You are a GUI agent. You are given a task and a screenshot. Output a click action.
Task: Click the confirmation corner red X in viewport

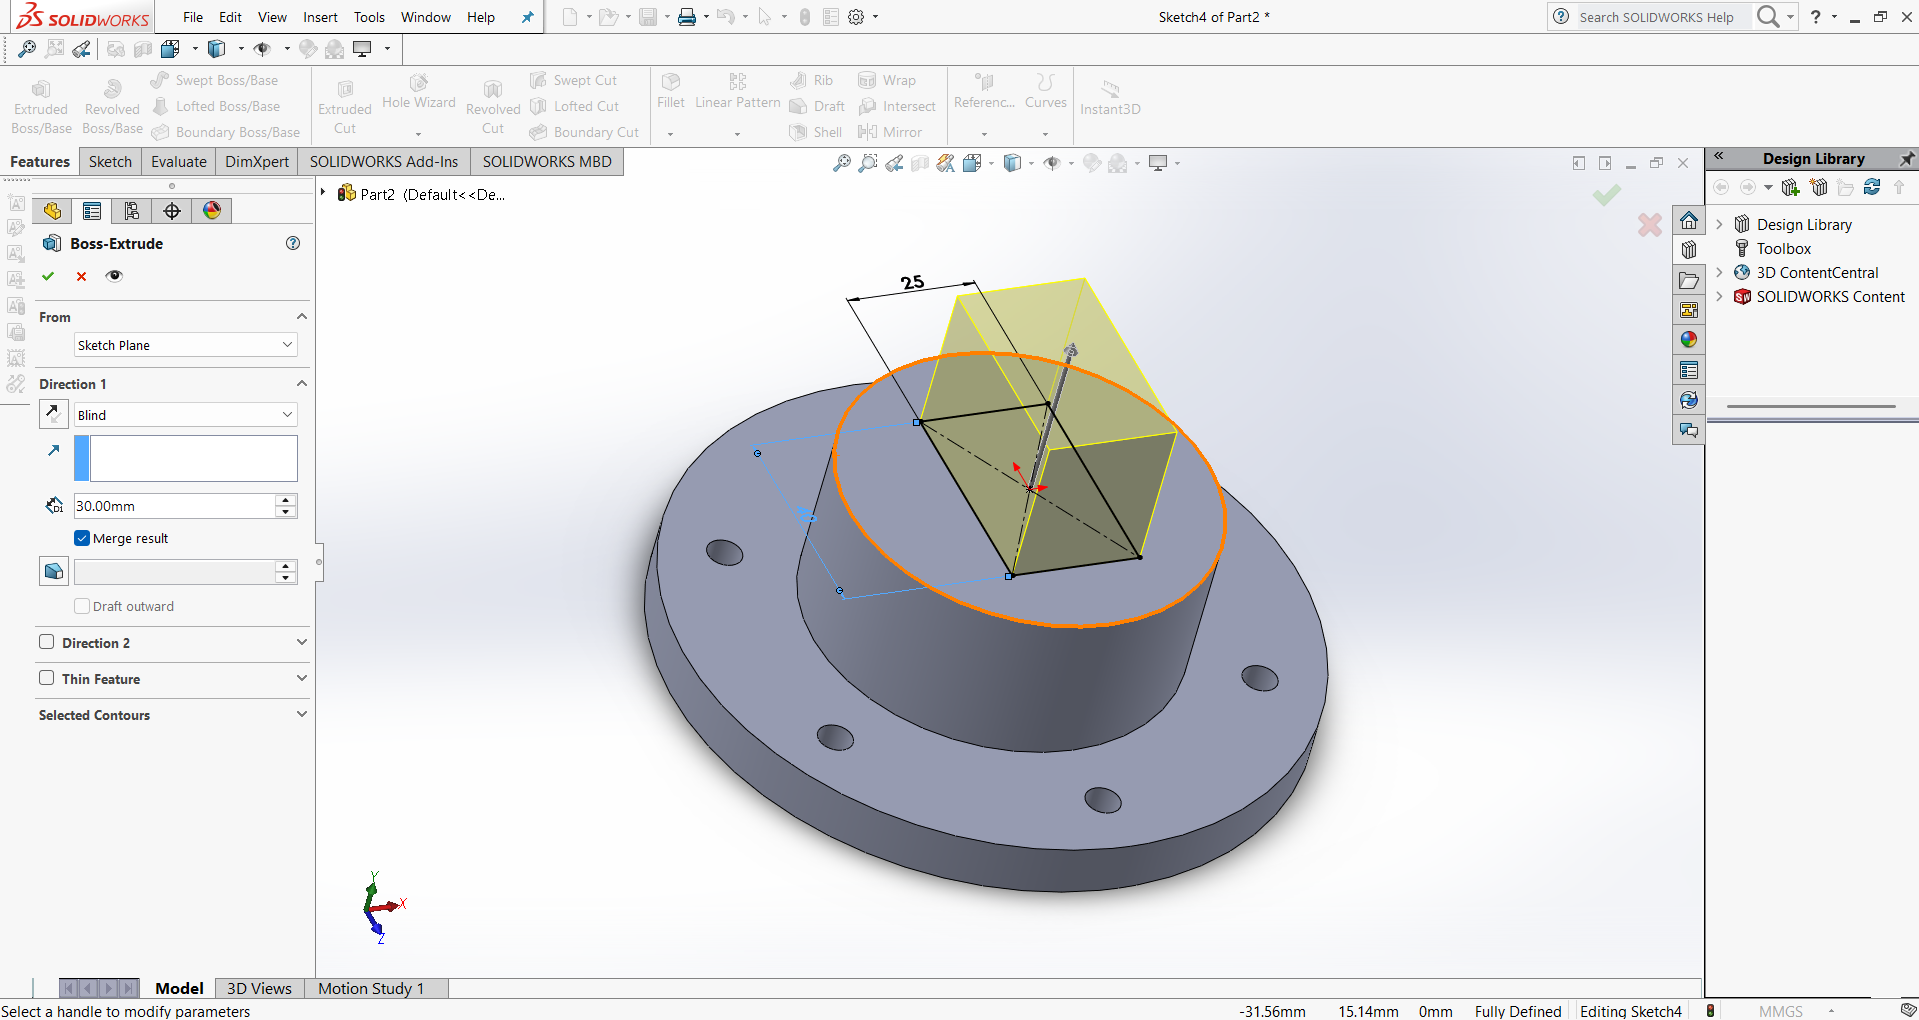click(x=1650, y=225)
